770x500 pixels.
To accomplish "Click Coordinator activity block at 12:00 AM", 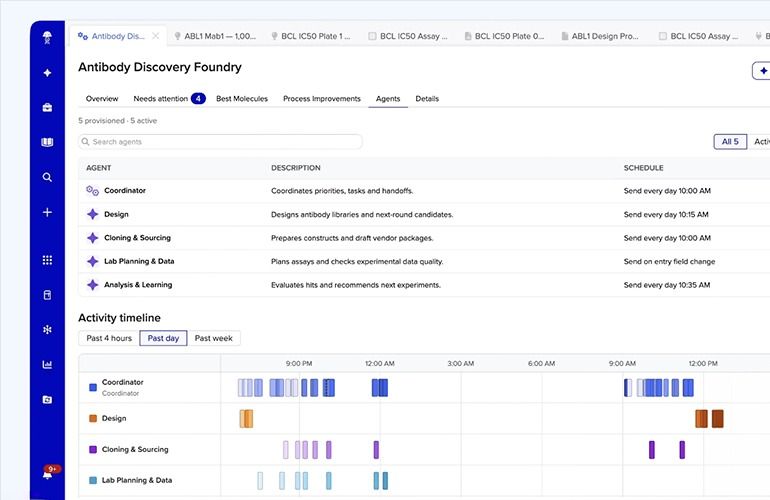I will pos(380,388).
